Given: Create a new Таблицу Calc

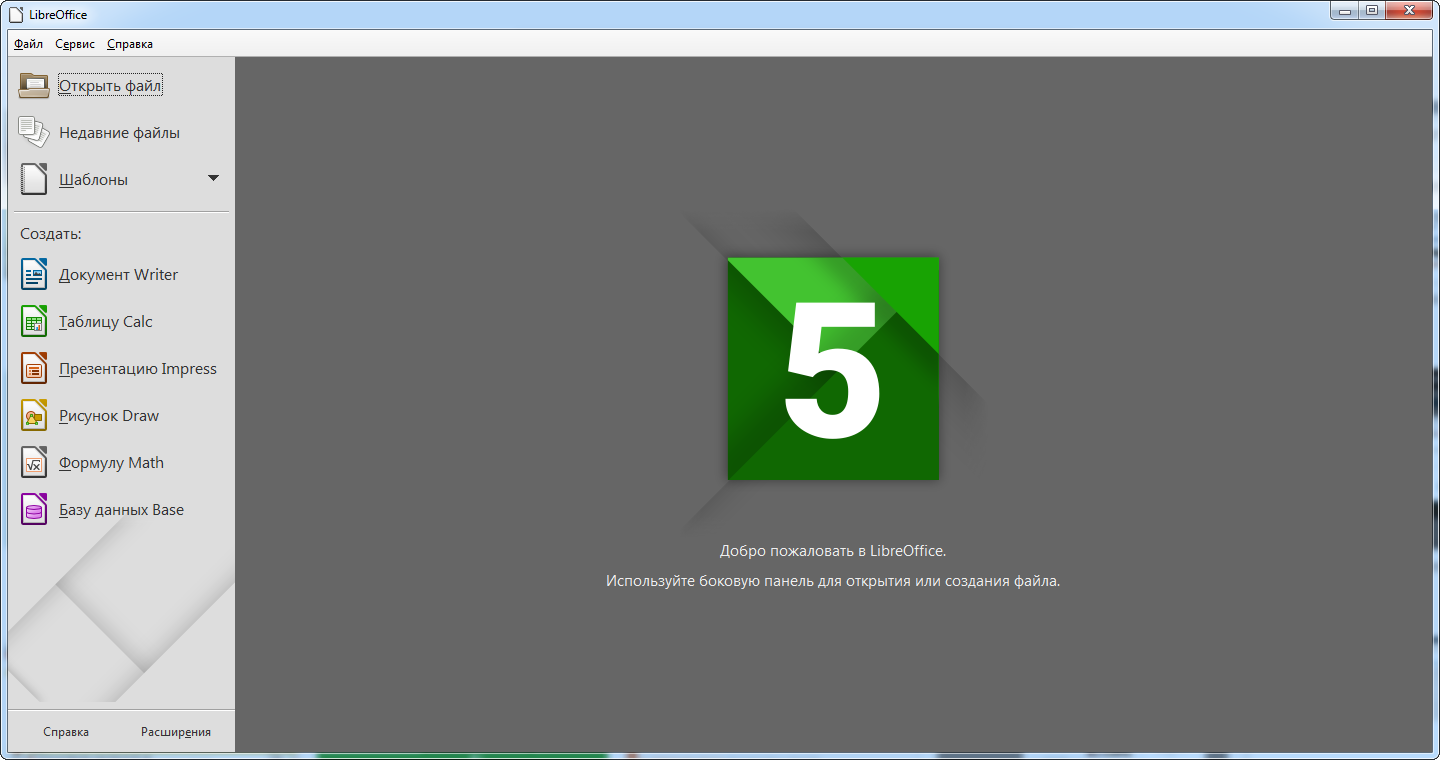Looking at the screenshot, I should 105,322.
